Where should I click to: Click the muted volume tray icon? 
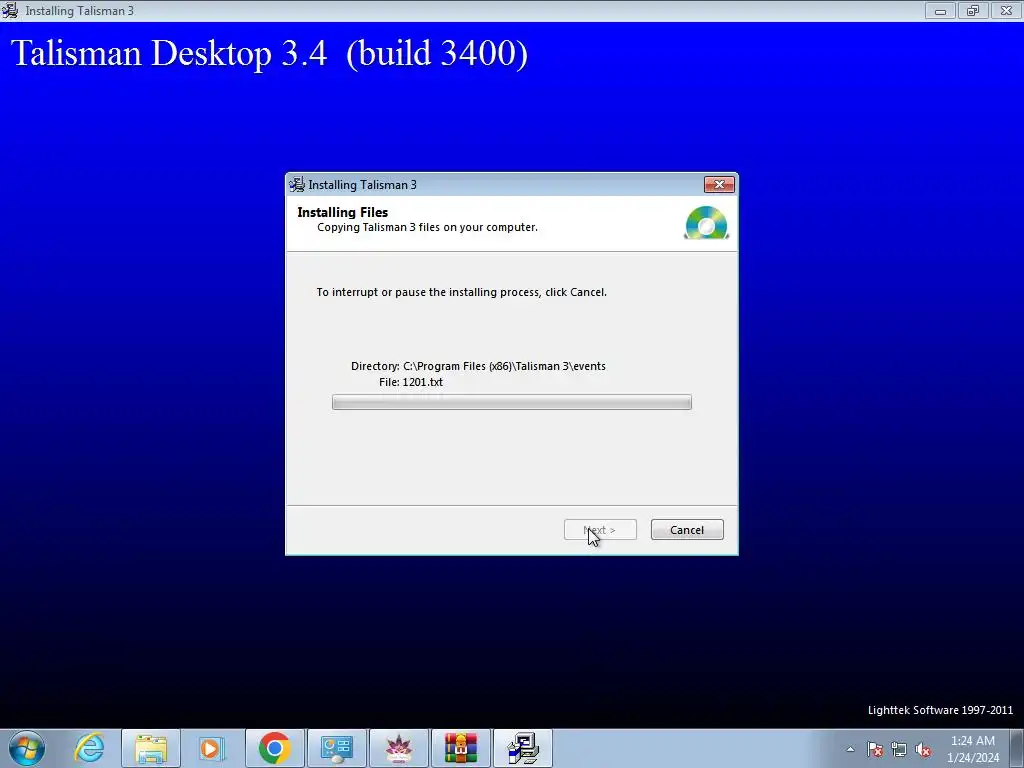(923, 749)
